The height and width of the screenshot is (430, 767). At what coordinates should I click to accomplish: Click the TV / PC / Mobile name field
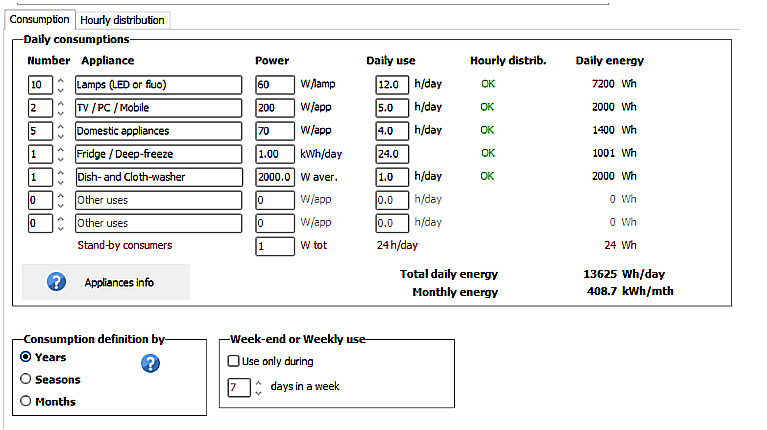(x=158, y=108)
